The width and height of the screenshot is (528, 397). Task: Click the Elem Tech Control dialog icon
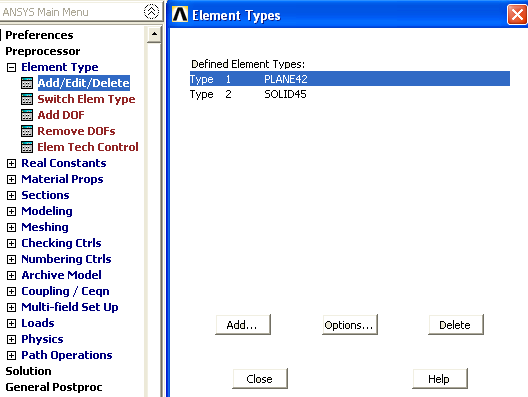pos(27,147)
